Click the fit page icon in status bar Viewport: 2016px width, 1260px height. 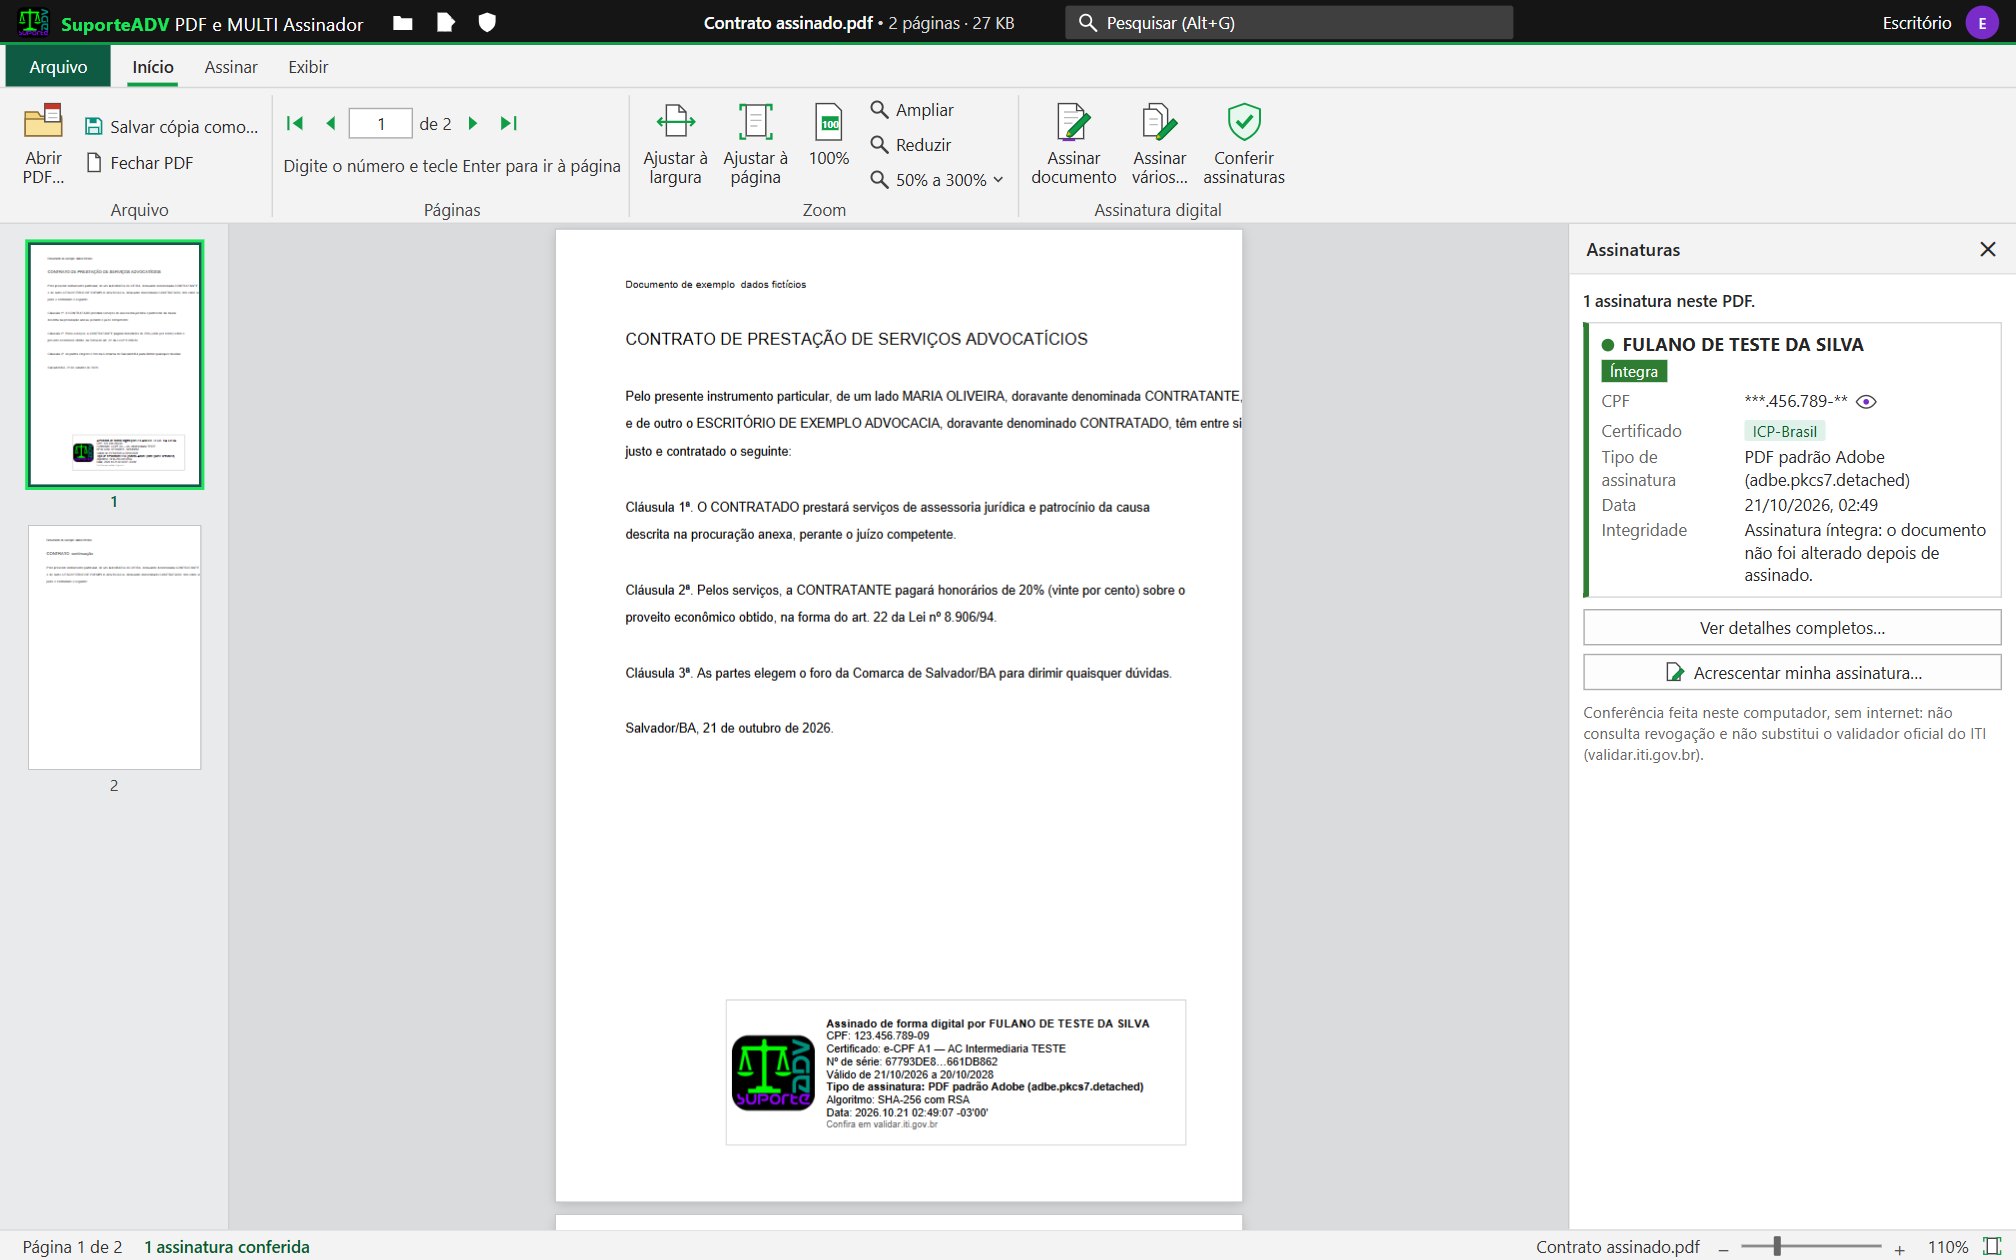1992,1246
